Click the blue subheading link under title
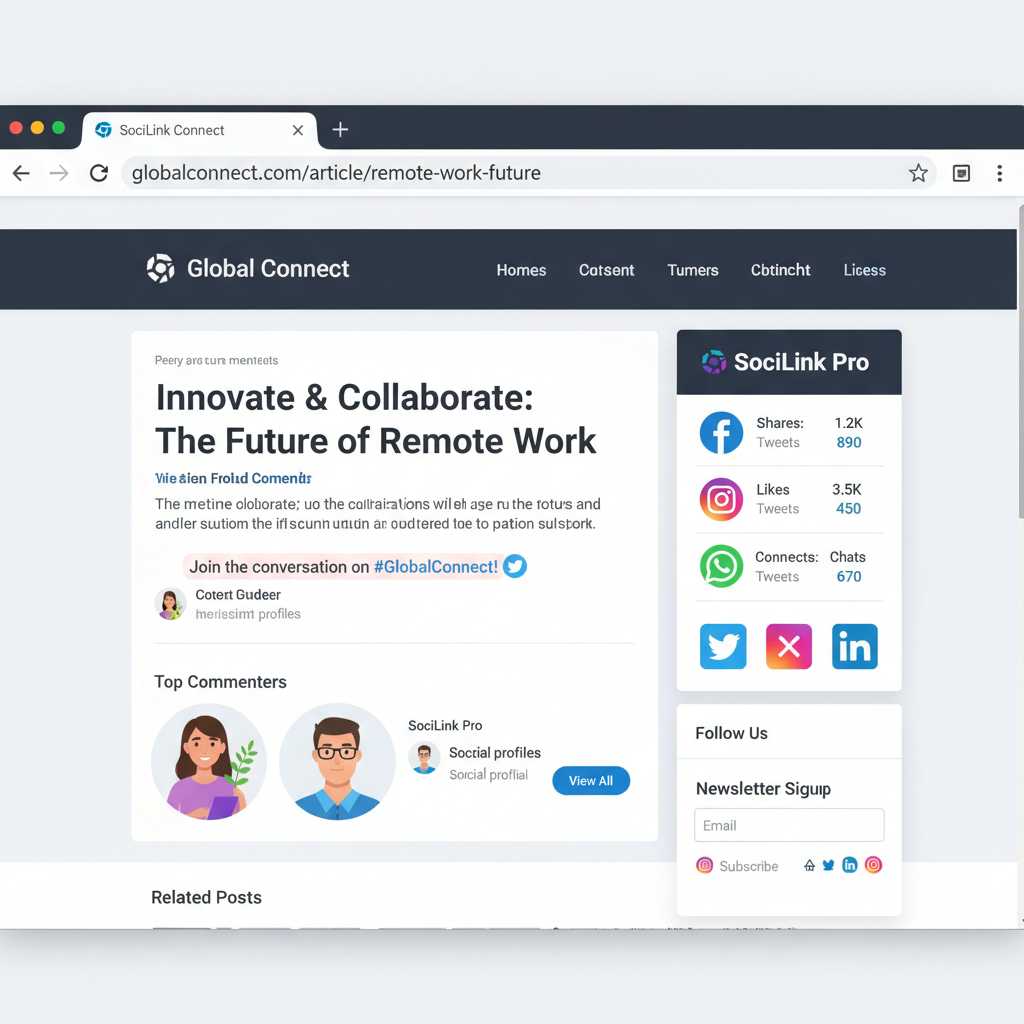 [233, 479]
